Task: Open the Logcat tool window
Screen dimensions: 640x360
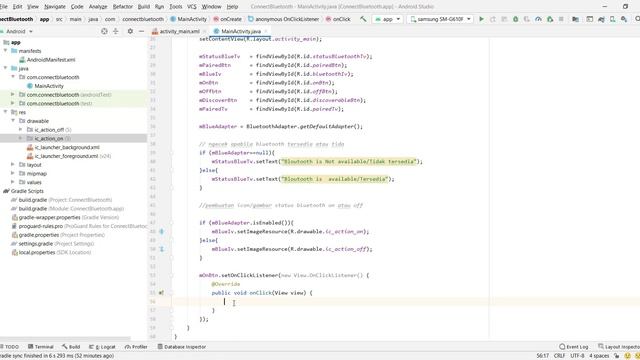Action: click(x=102, y=347)
